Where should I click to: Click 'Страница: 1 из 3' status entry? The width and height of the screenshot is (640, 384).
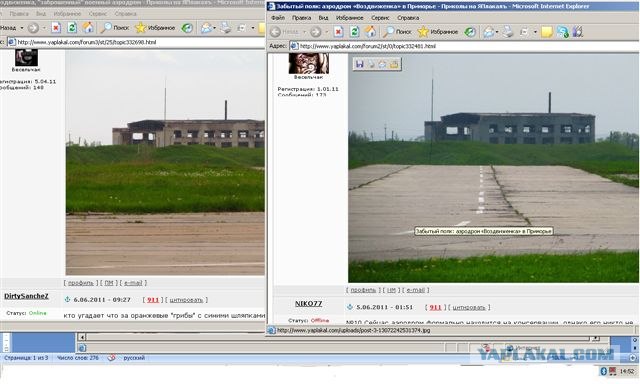[x=26, y=358]
